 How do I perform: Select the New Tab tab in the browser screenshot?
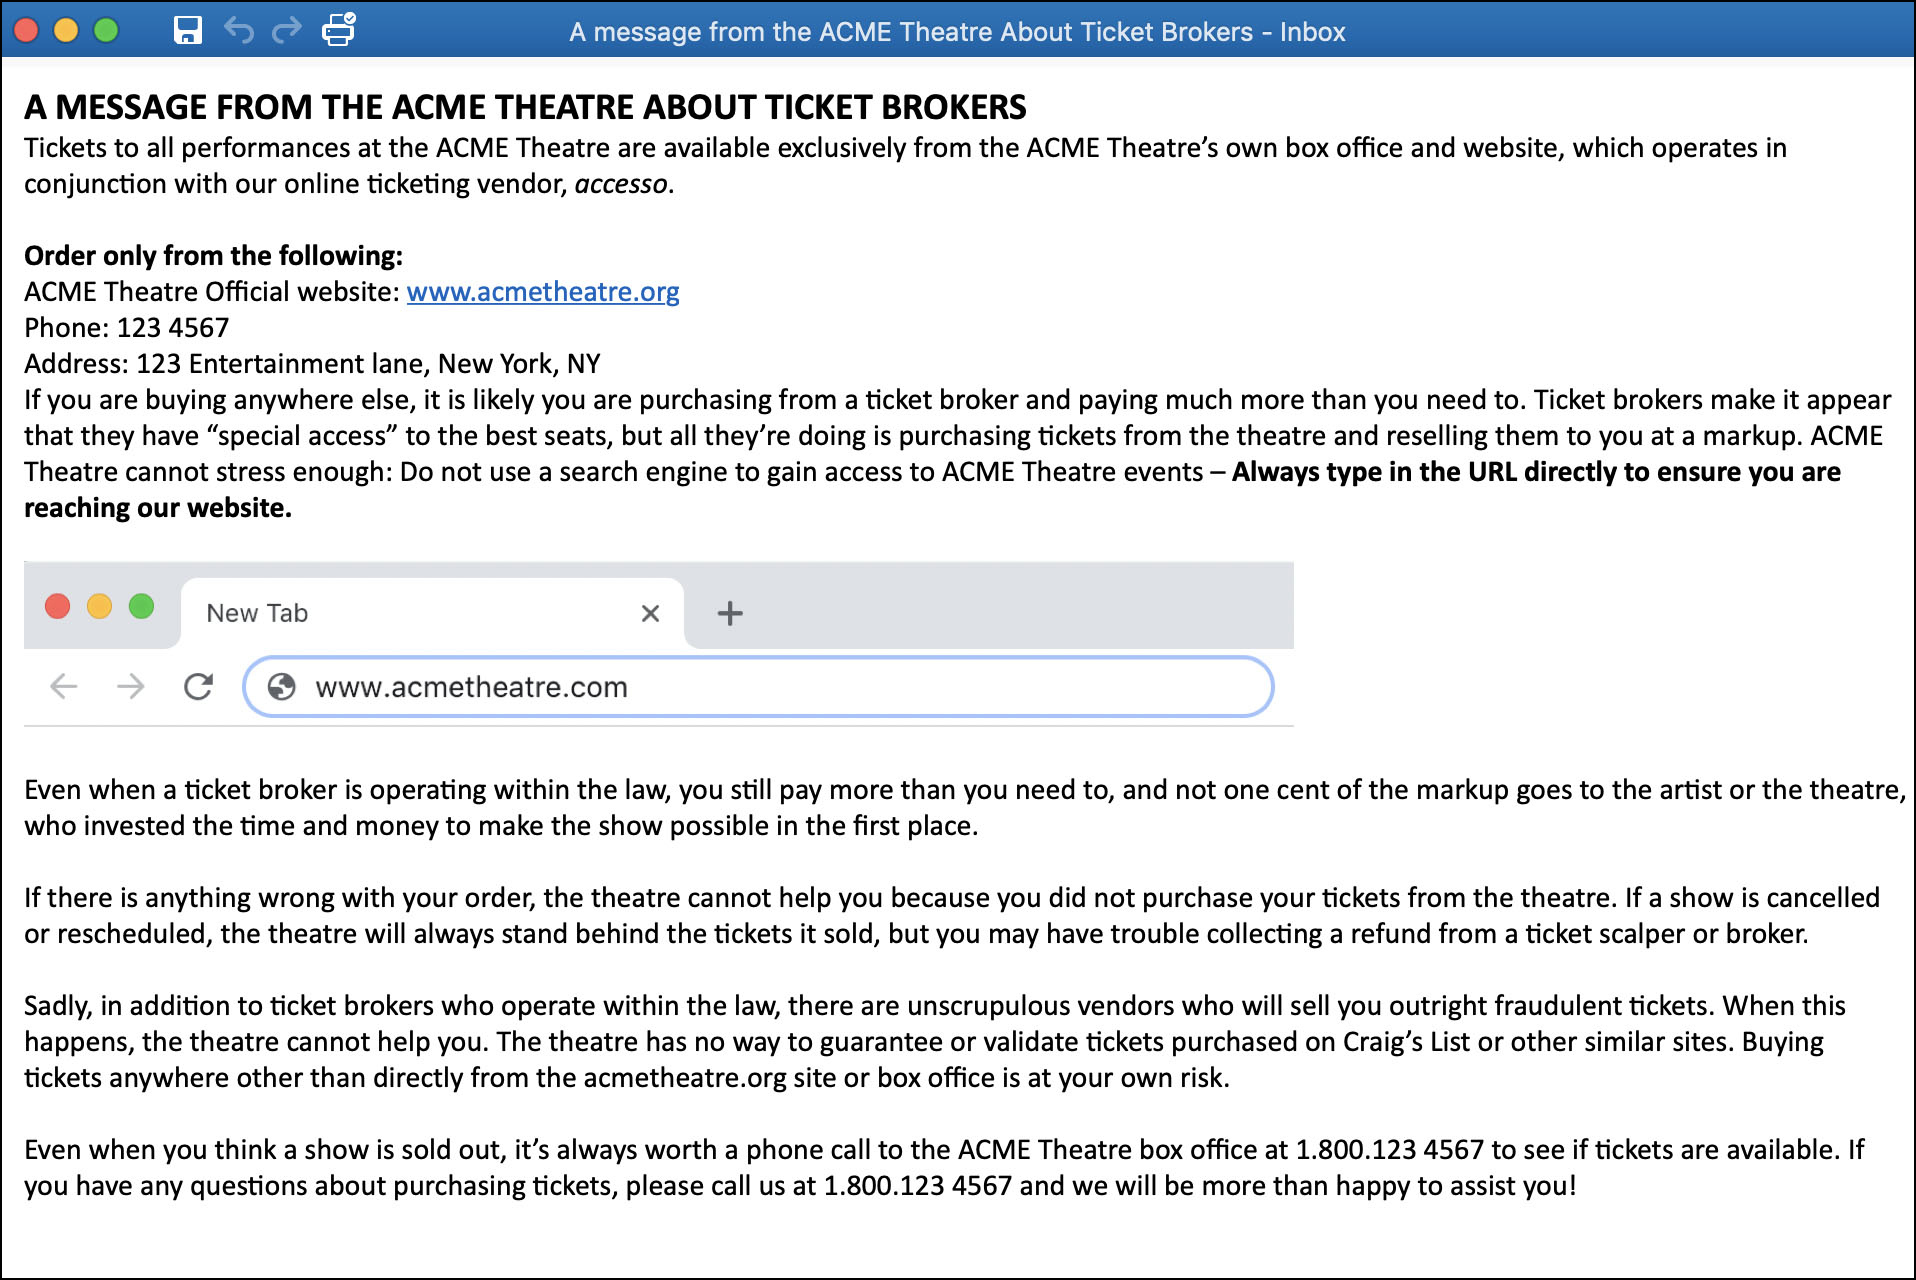tap(256, 612)
